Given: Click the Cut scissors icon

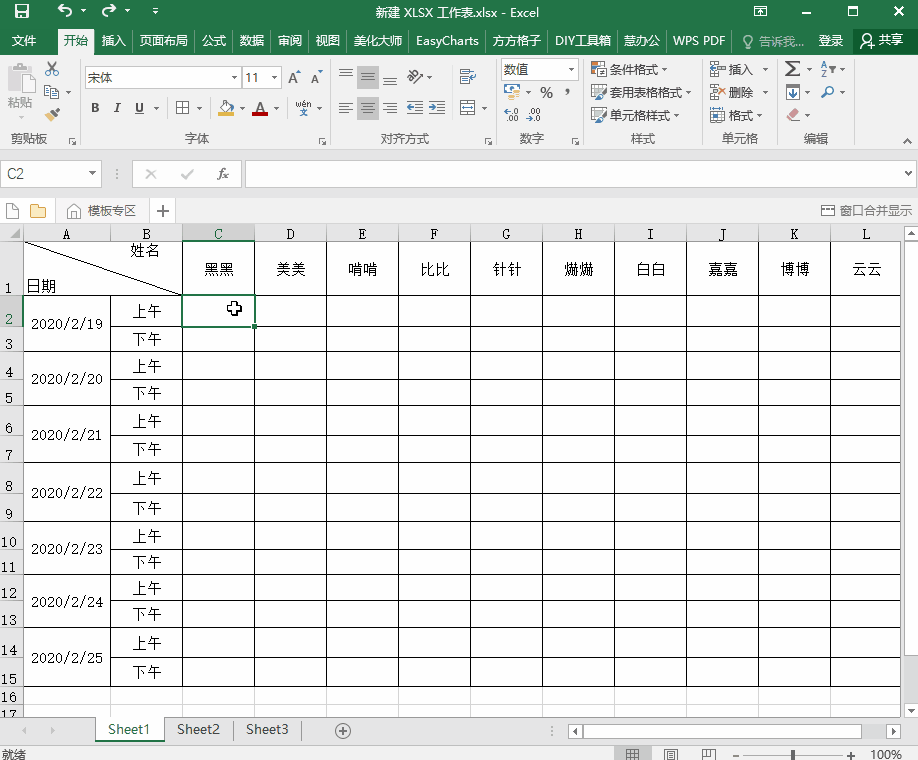Looking at the screenshot, I should [x=52, y=69].
